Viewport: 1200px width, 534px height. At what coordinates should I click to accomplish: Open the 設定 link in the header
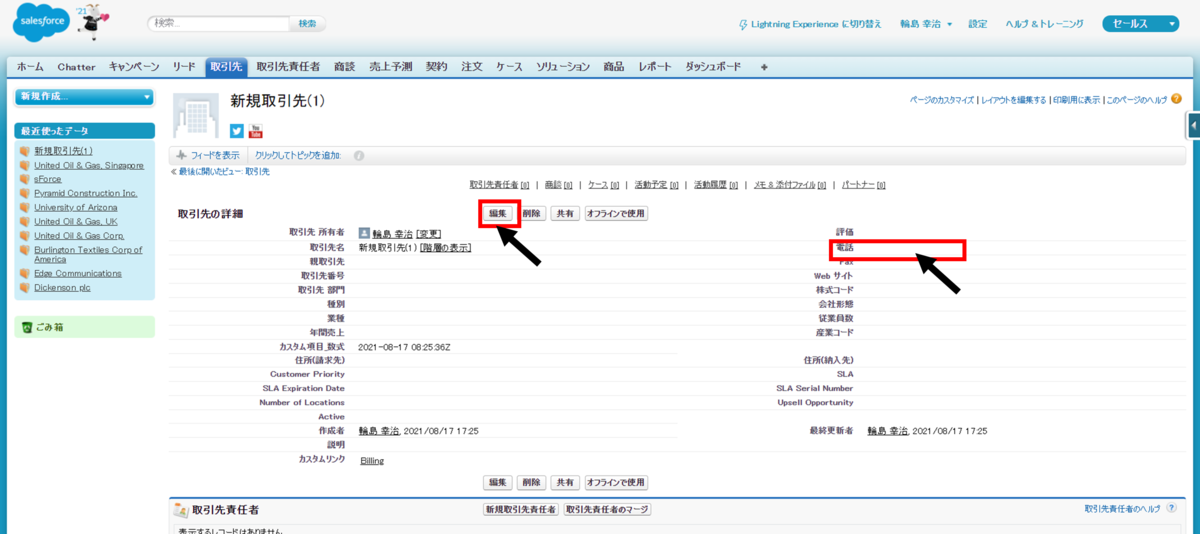(978, 24)
